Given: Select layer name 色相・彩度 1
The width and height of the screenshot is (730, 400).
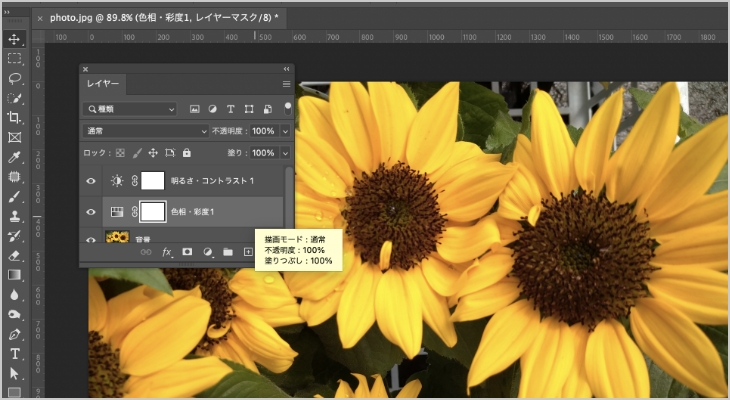Looking at the screenshot, I should (192, 212).
